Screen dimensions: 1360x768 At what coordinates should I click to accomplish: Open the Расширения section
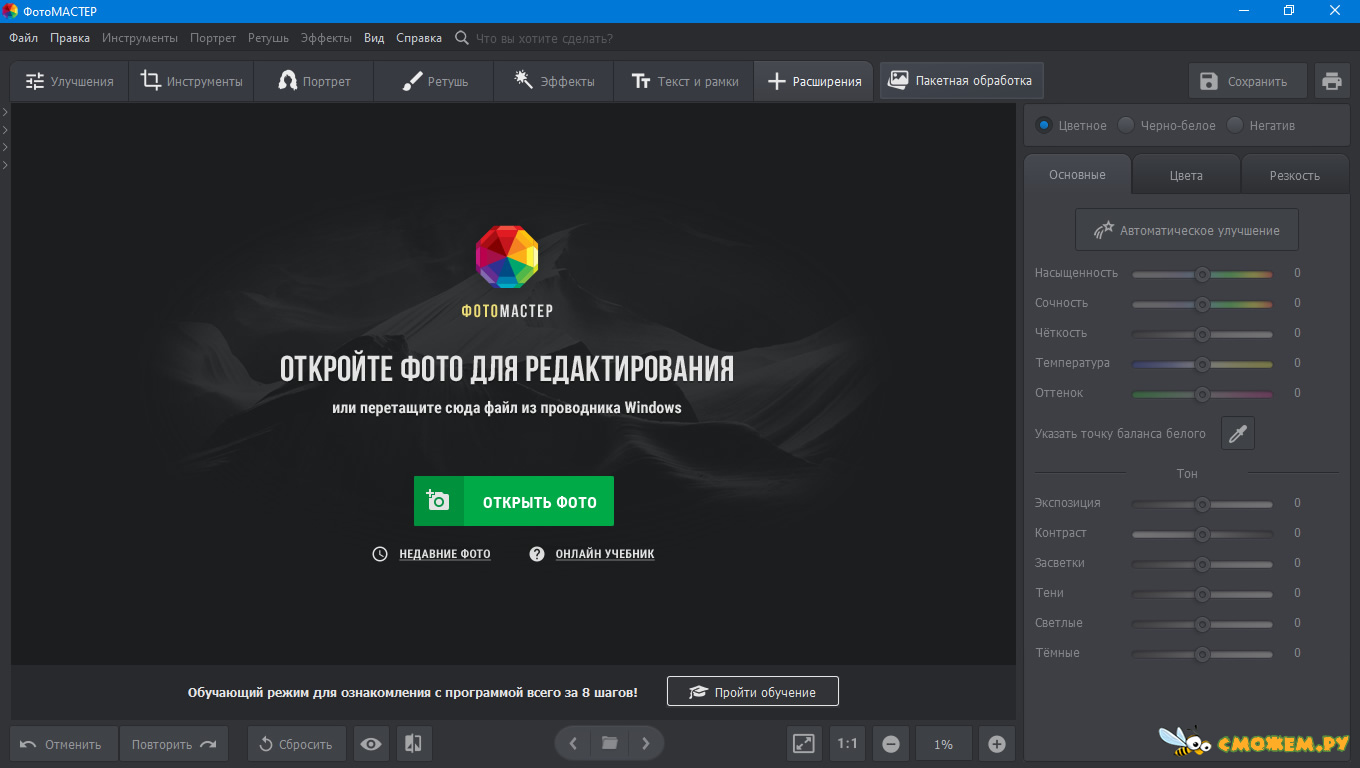[814, 81]
